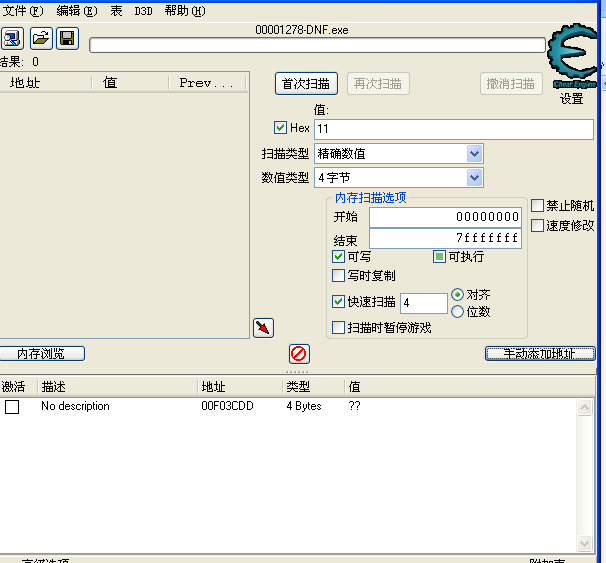Screen dimensions: 606x563
Task: Toggle the 可写 checkbox
Action: (338, 257)
